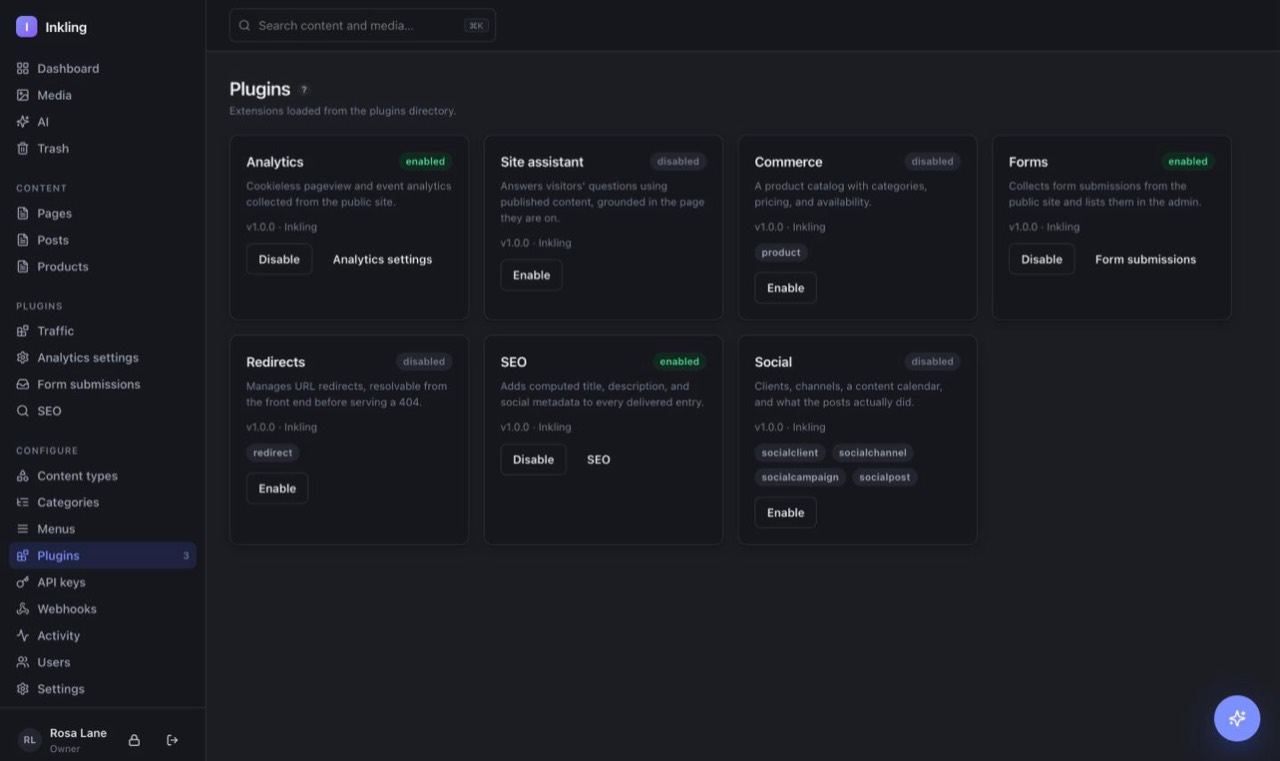Click the disabled badge on Redirects card
The image size is (1280, 761).
tap(424, 362)
